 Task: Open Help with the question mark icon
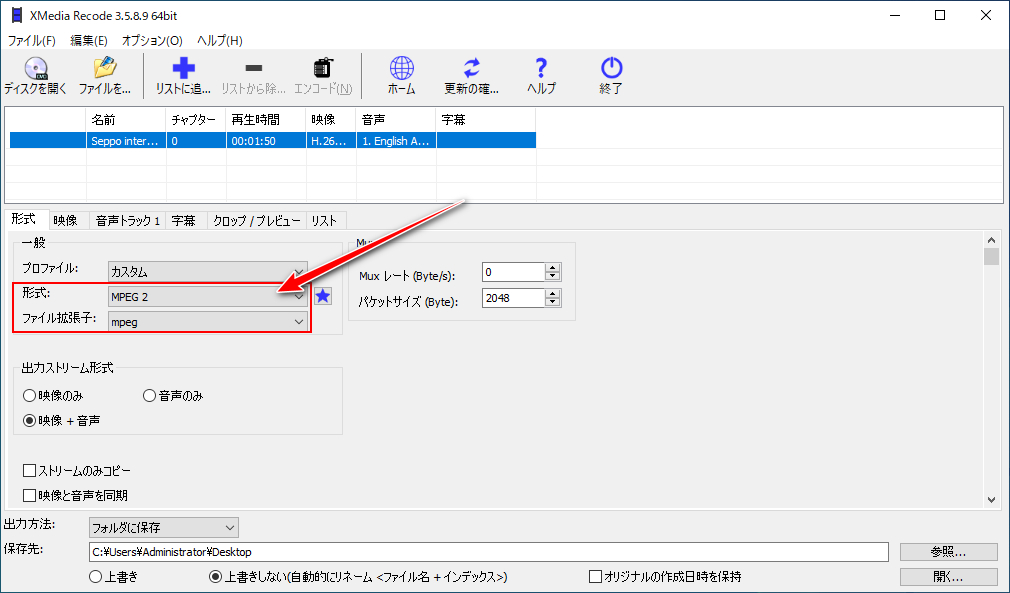[541, 69]
